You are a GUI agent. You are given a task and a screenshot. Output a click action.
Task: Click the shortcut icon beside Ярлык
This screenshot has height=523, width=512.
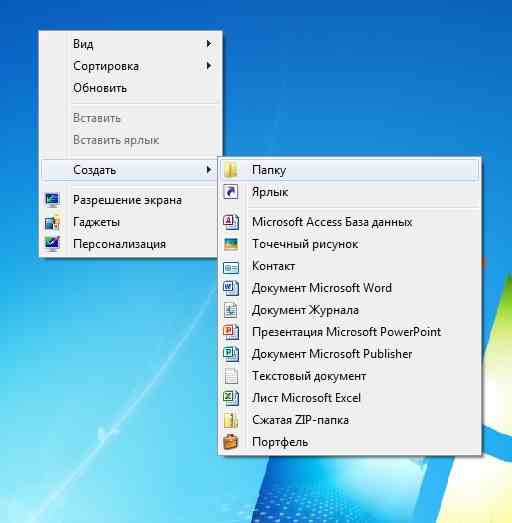click(231, 192)
